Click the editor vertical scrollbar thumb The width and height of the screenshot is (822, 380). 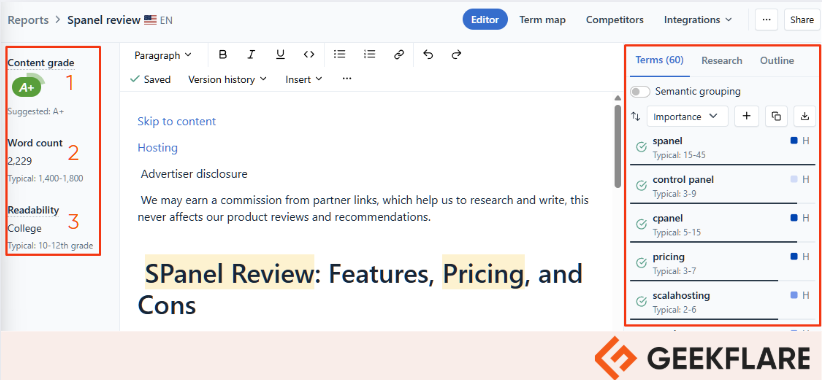618,146
